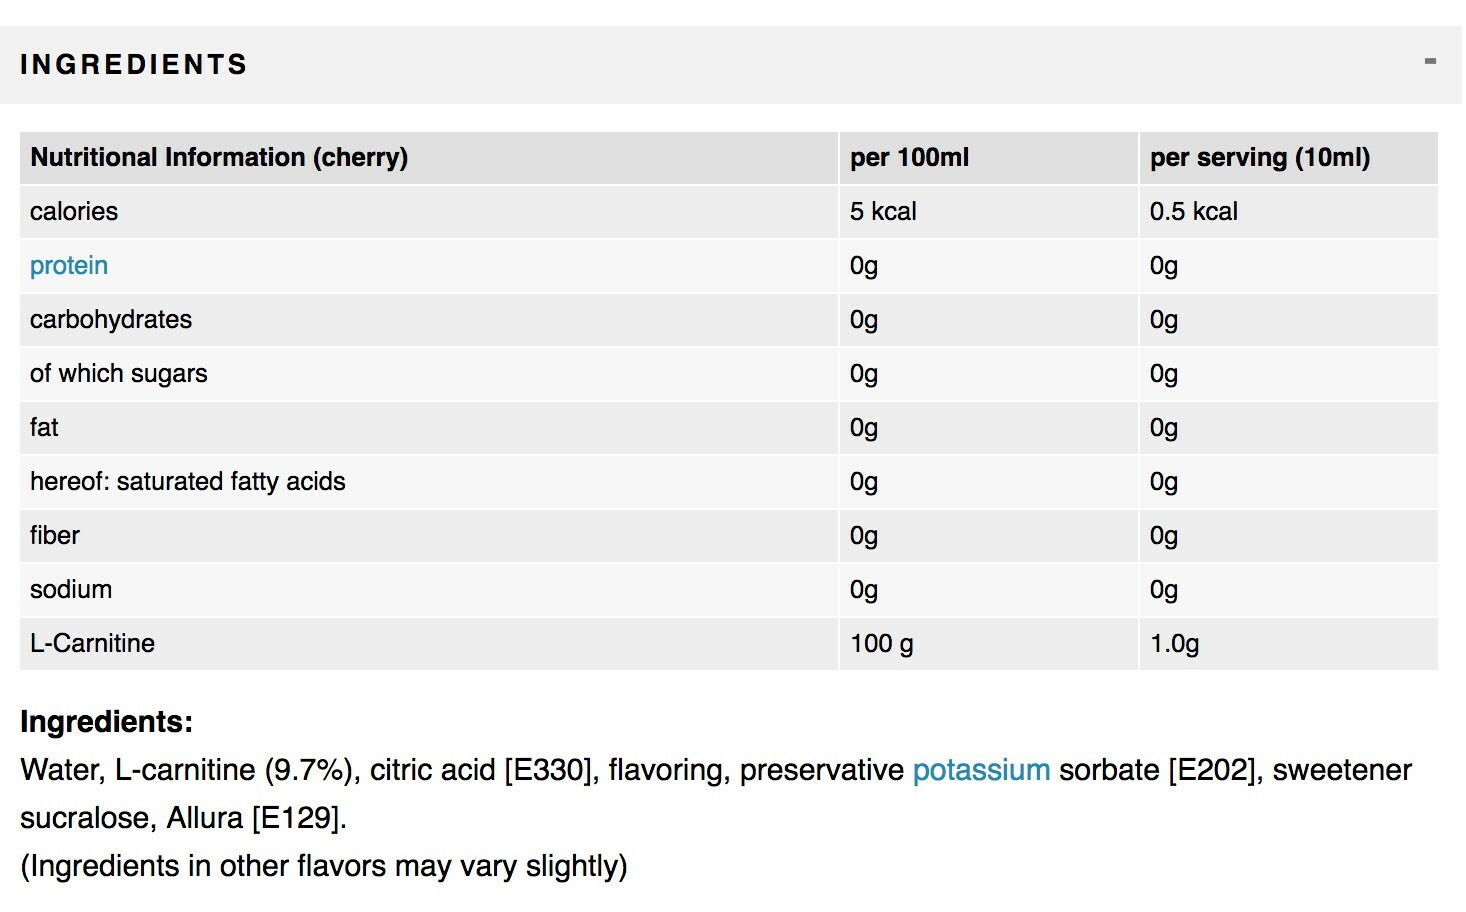Screen dimensions: 1466x912
Task: Select the fiber row label
Action: point(55,536)
